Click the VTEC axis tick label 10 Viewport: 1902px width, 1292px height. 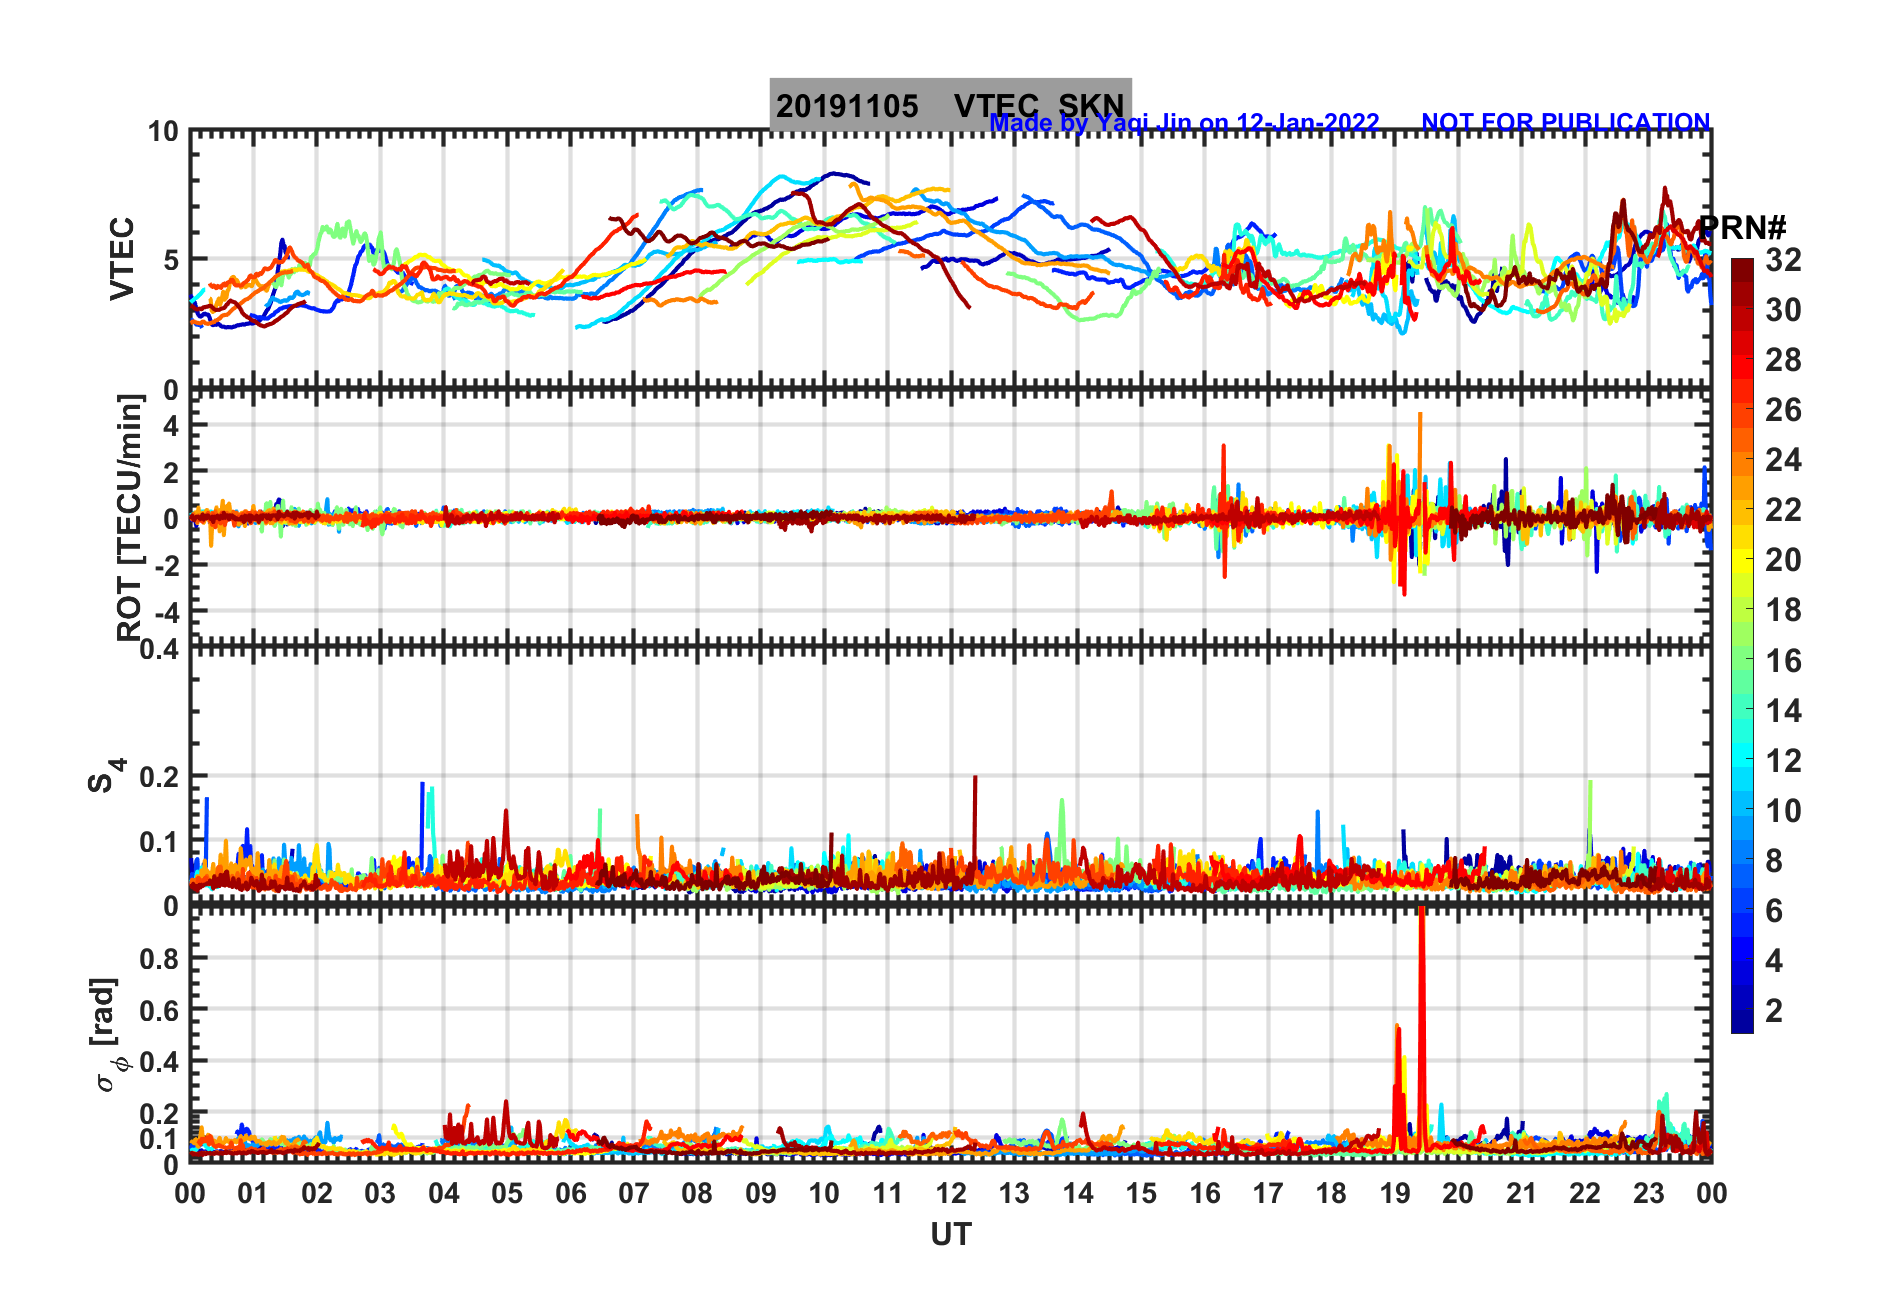point(163,132)
